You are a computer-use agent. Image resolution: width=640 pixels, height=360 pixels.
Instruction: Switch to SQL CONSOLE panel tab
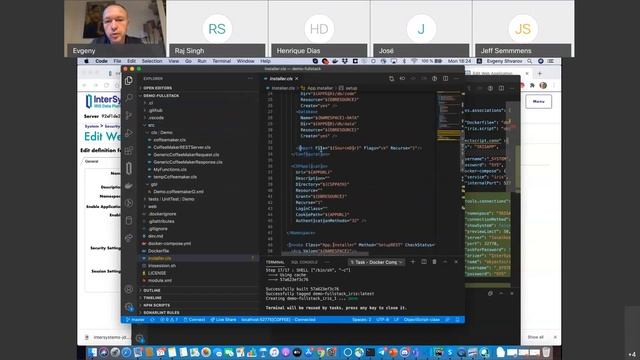click(x=304, y=262)
